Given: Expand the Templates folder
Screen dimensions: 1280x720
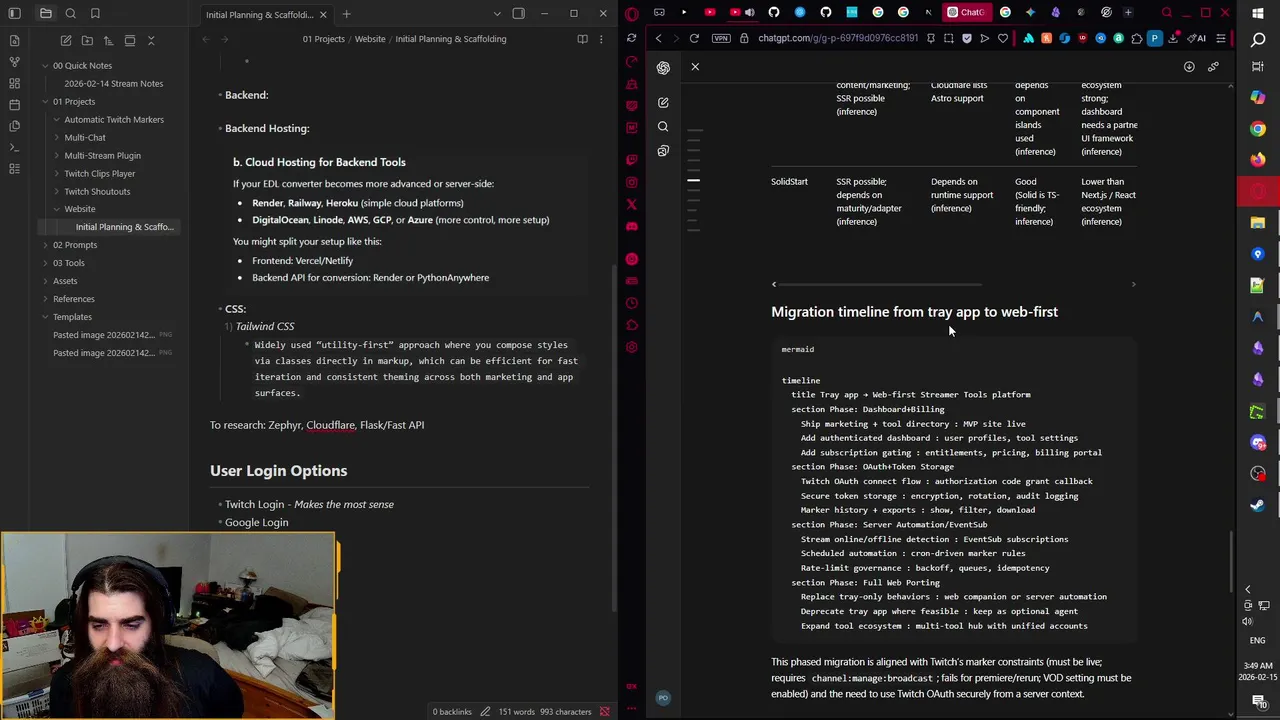Looking at the screenshot, I should coord(45,316).
